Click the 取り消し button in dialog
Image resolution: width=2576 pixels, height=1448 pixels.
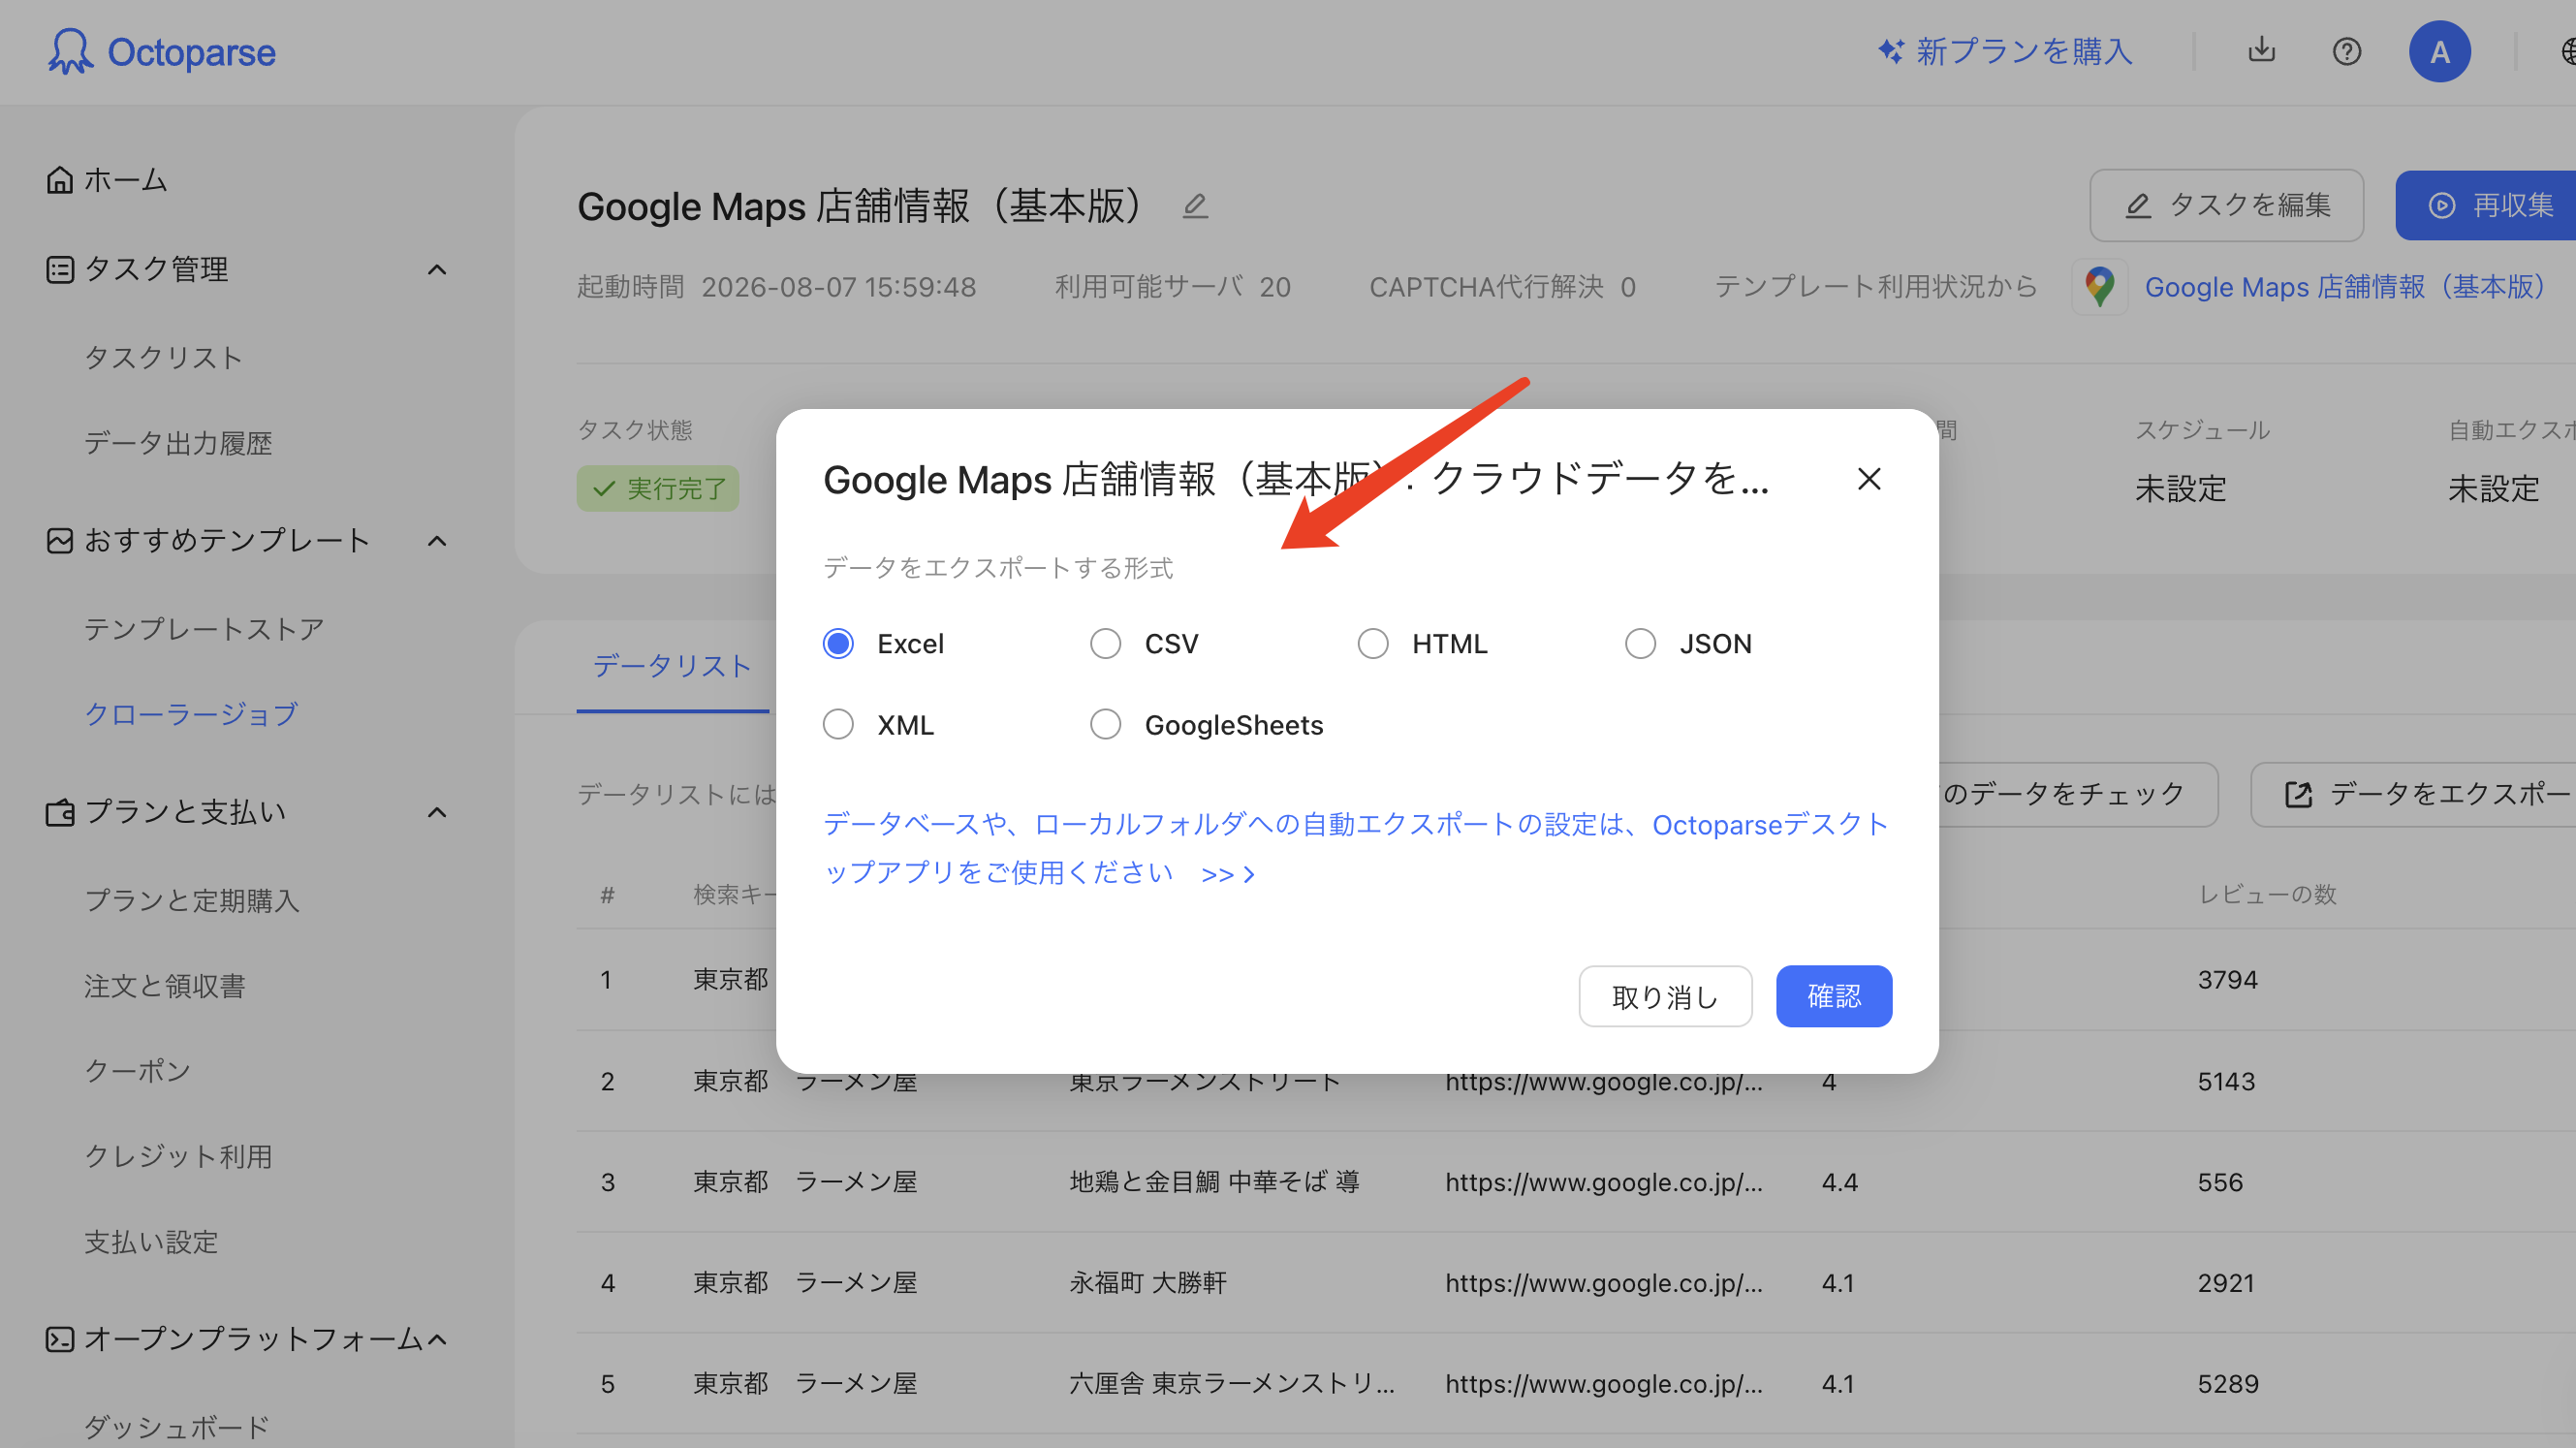(x=1665, y=996)
